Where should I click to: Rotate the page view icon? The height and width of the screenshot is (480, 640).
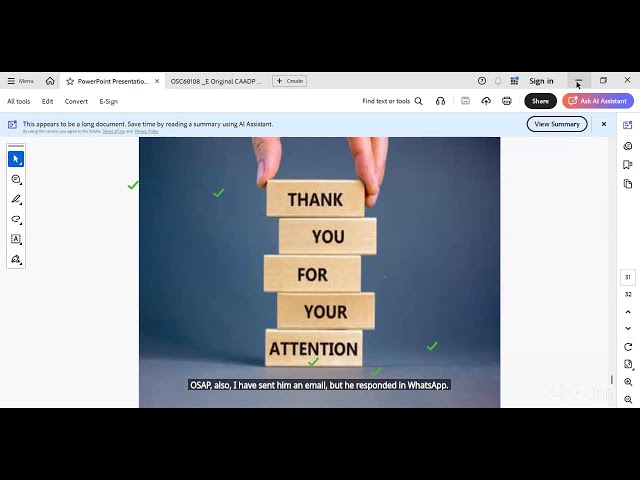(628, 347)
